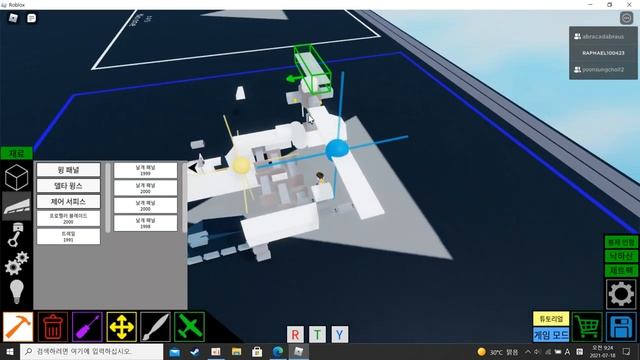Click the wing panel list scrollbar
The height and width of the screenshot is (360, 640).
click(184, 198)
